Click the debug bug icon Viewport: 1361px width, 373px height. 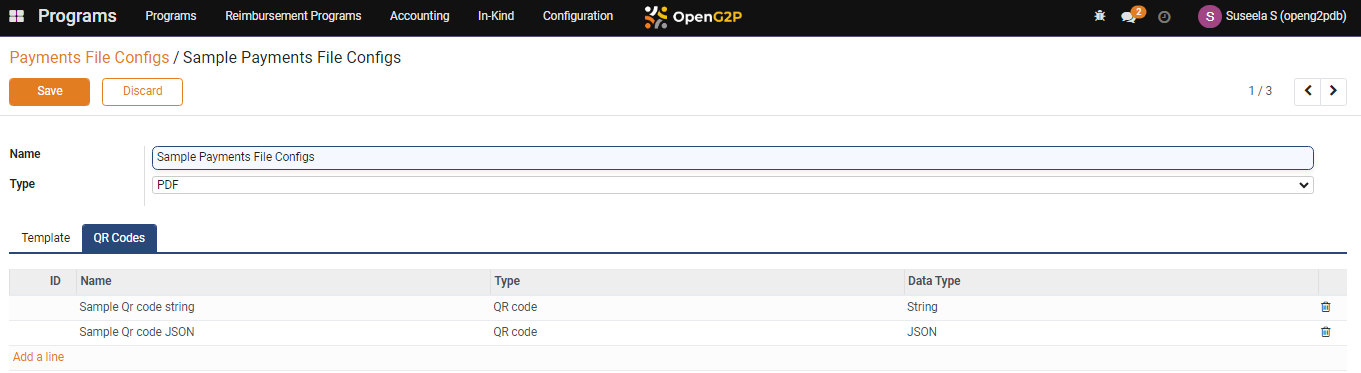(x=1100, y=16)
